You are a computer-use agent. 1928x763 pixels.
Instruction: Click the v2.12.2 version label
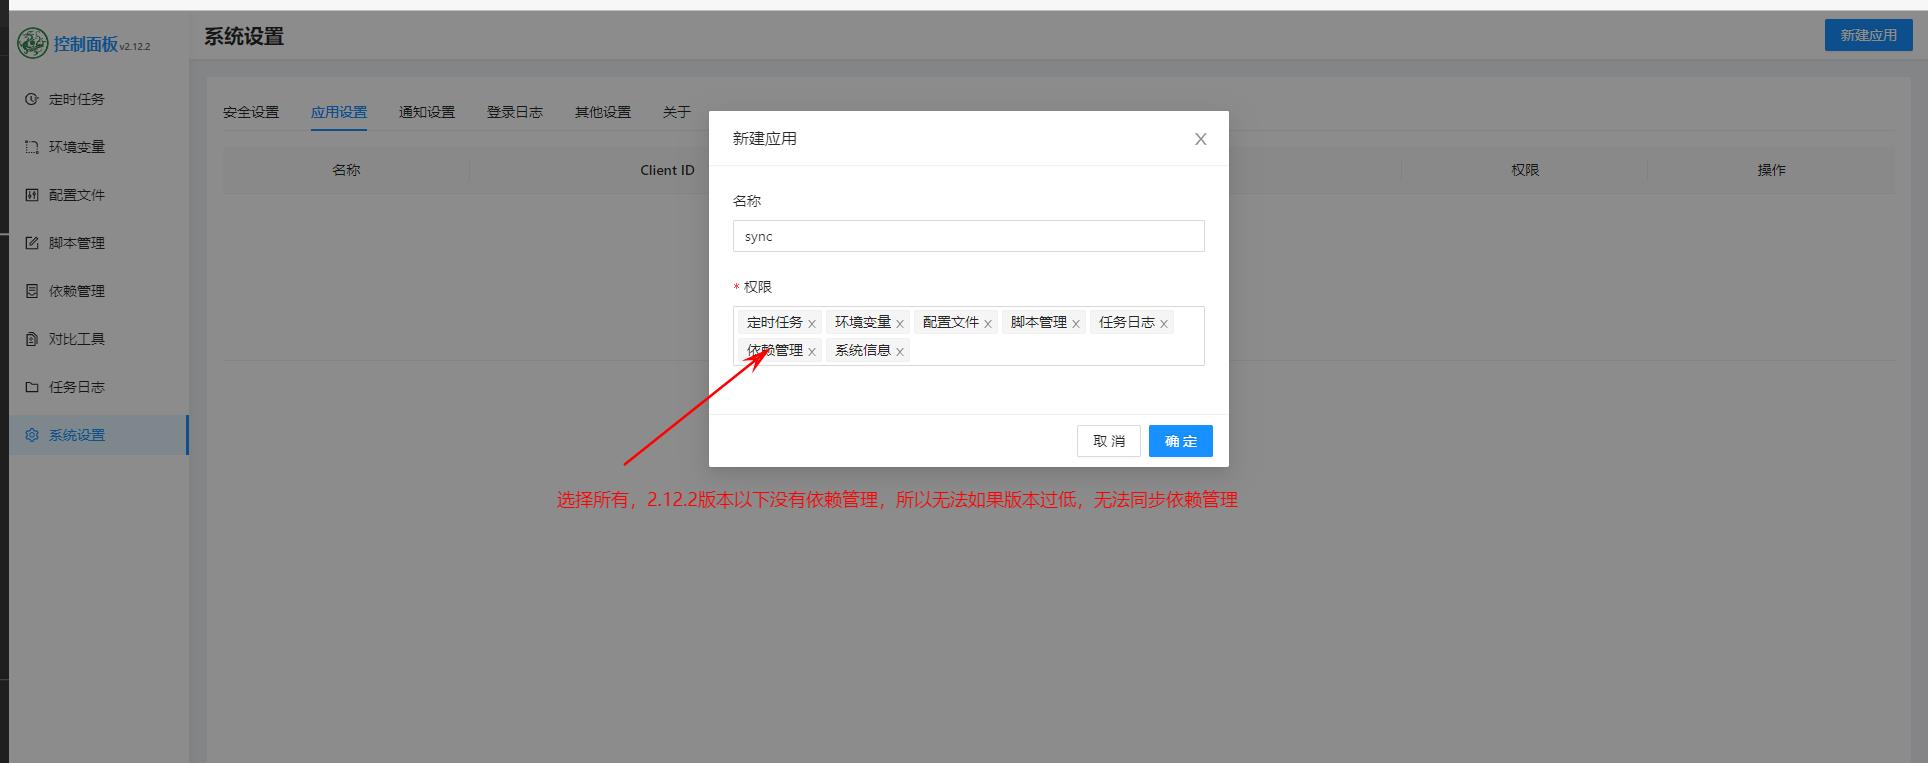tap(135, 47)
